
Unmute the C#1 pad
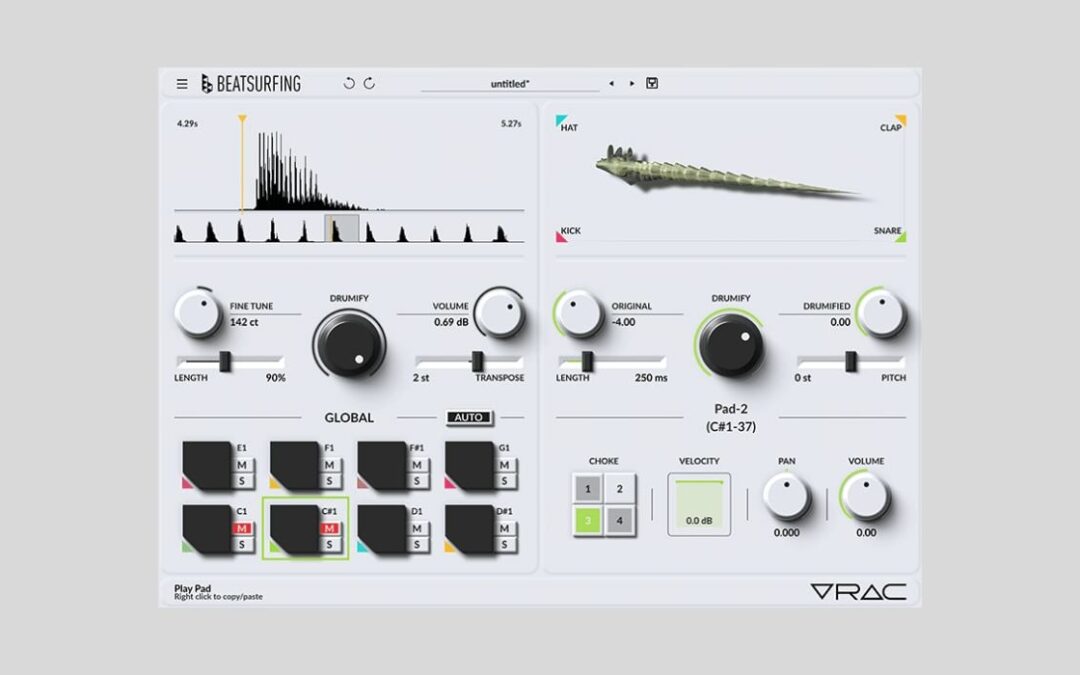[329, 528]
